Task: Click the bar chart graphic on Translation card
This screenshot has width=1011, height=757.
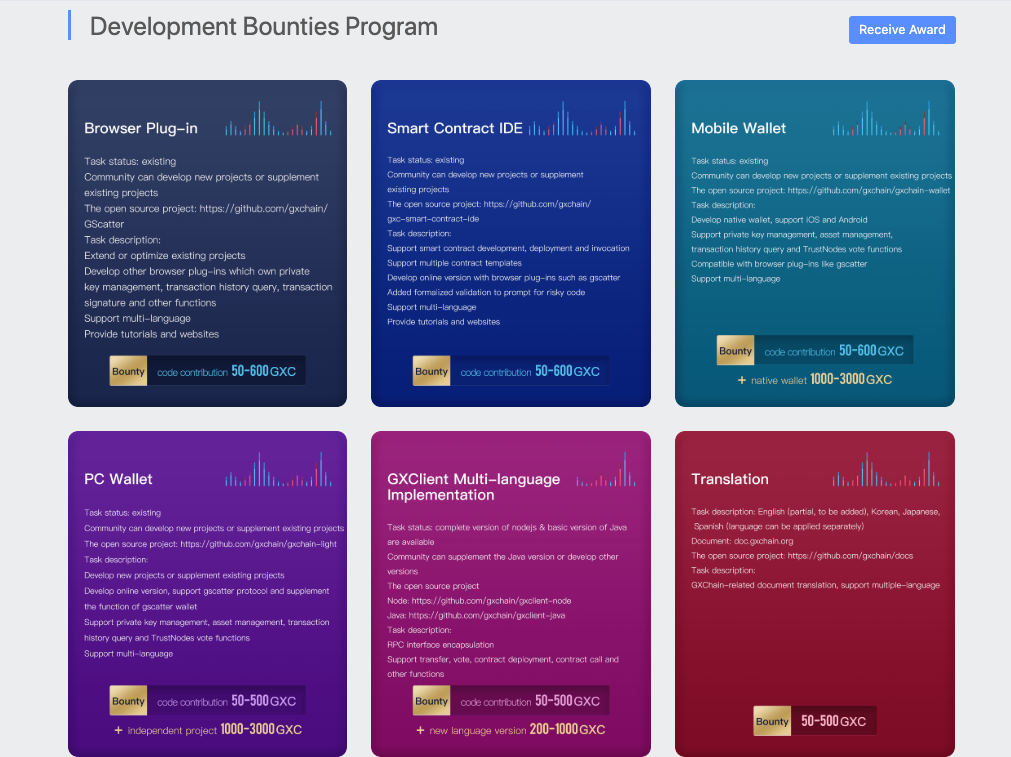Action: [886, 469]
